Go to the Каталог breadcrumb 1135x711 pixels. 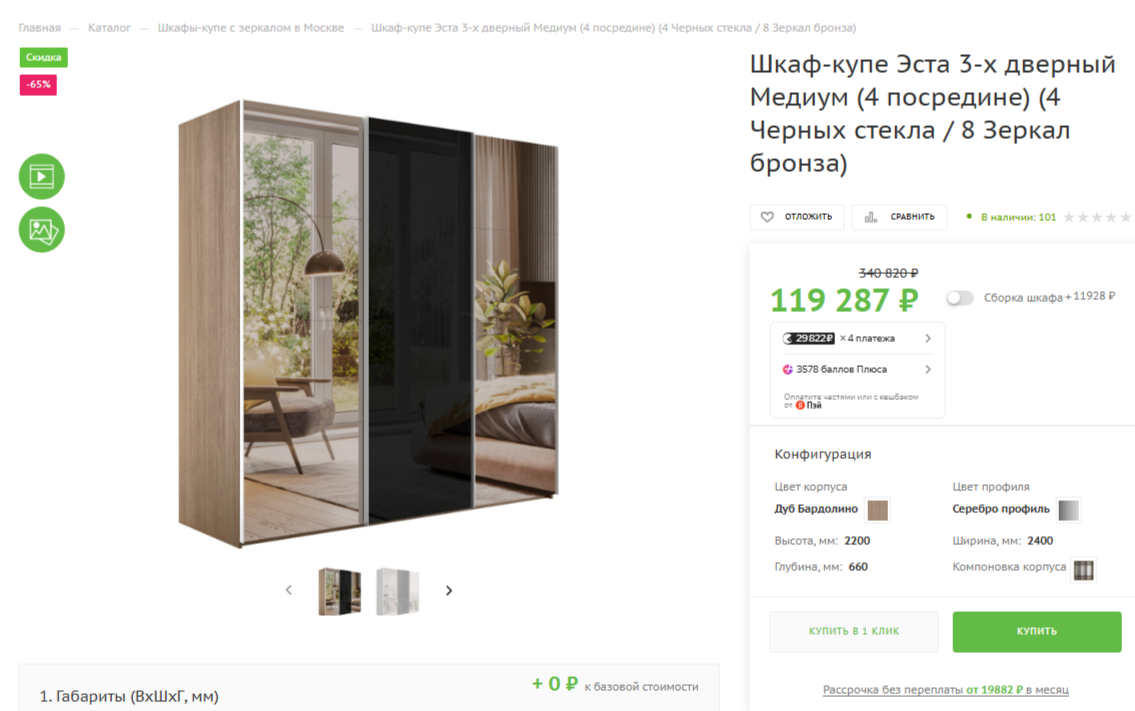coord(109,28)
